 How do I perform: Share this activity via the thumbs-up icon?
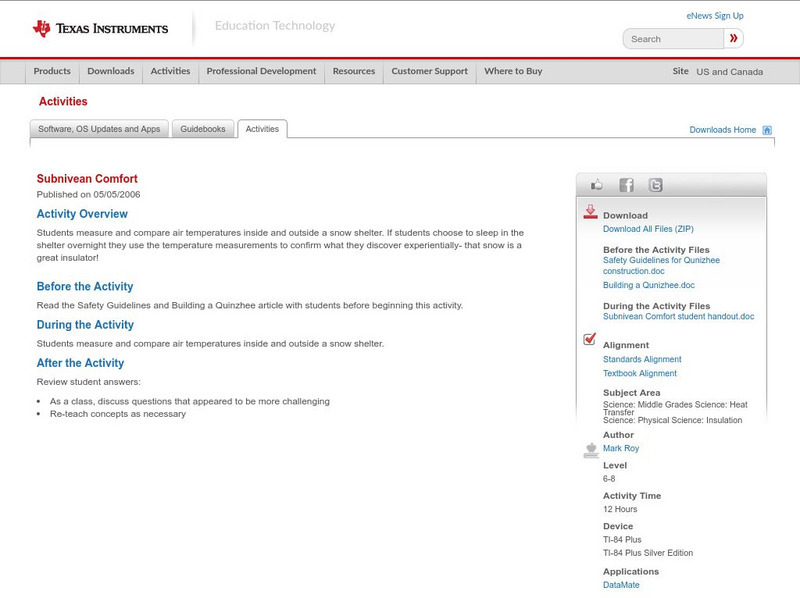click(597, 184)
